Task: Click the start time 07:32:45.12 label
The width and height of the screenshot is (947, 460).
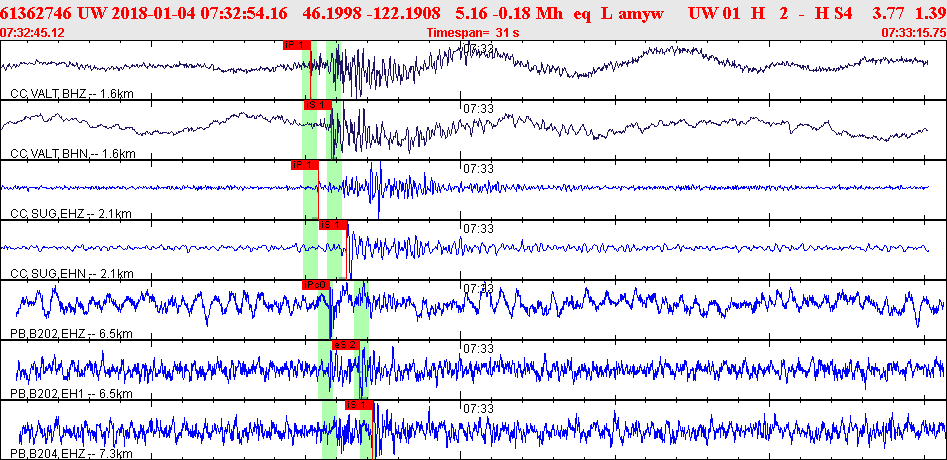Action: coord(33,33)
